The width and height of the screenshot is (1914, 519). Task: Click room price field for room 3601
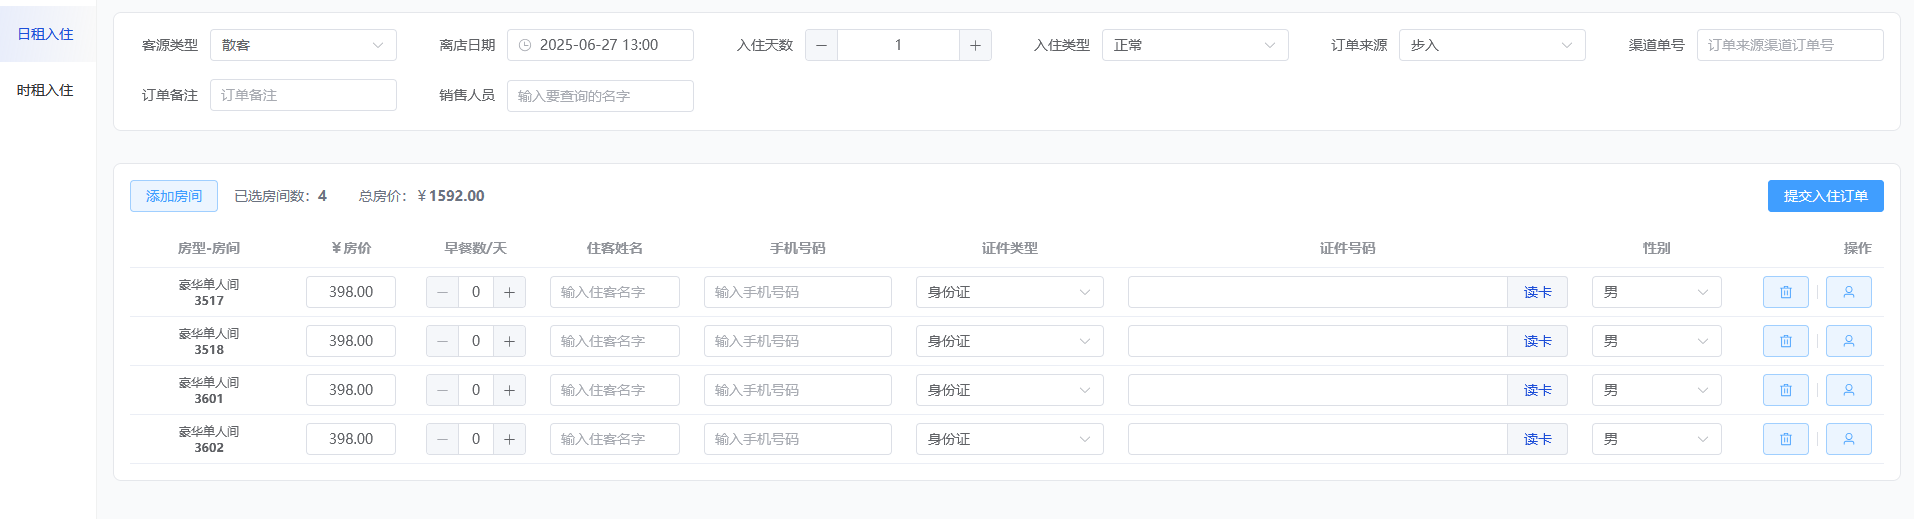(351, 390)
